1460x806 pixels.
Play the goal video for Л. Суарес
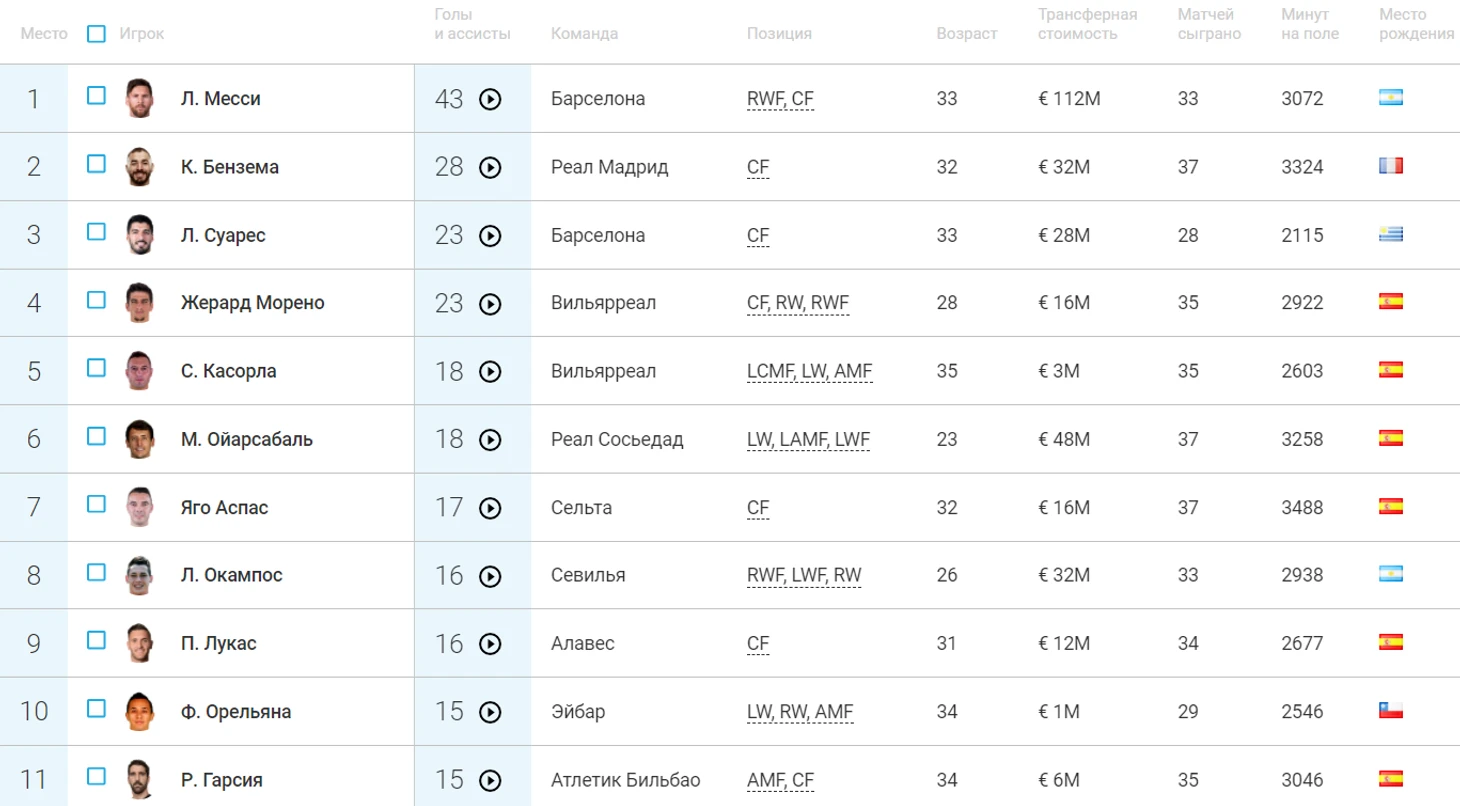(x=490, y=235)
